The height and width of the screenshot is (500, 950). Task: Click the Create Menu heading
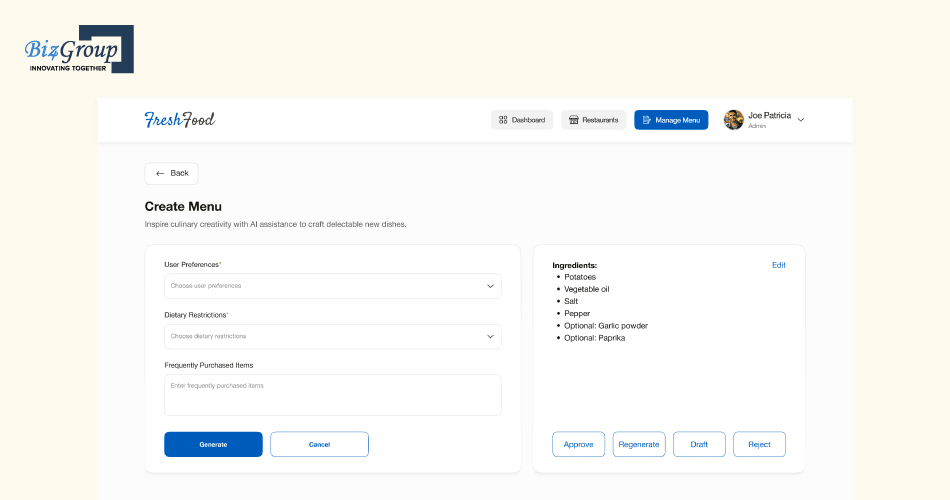[183, 207]
